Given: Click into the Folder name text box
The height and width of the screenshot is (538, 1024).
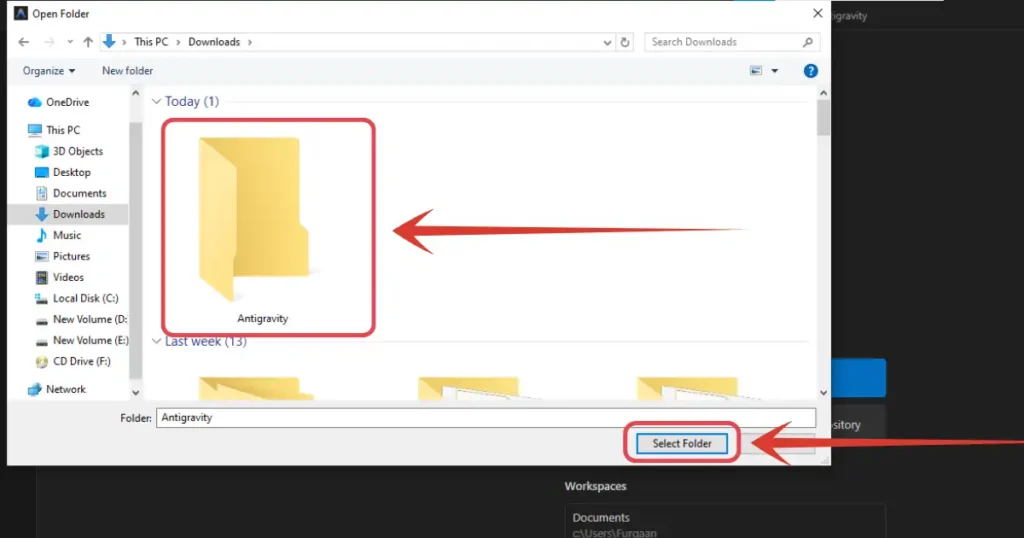Looking at the screenshot, I should click(485, 418).
